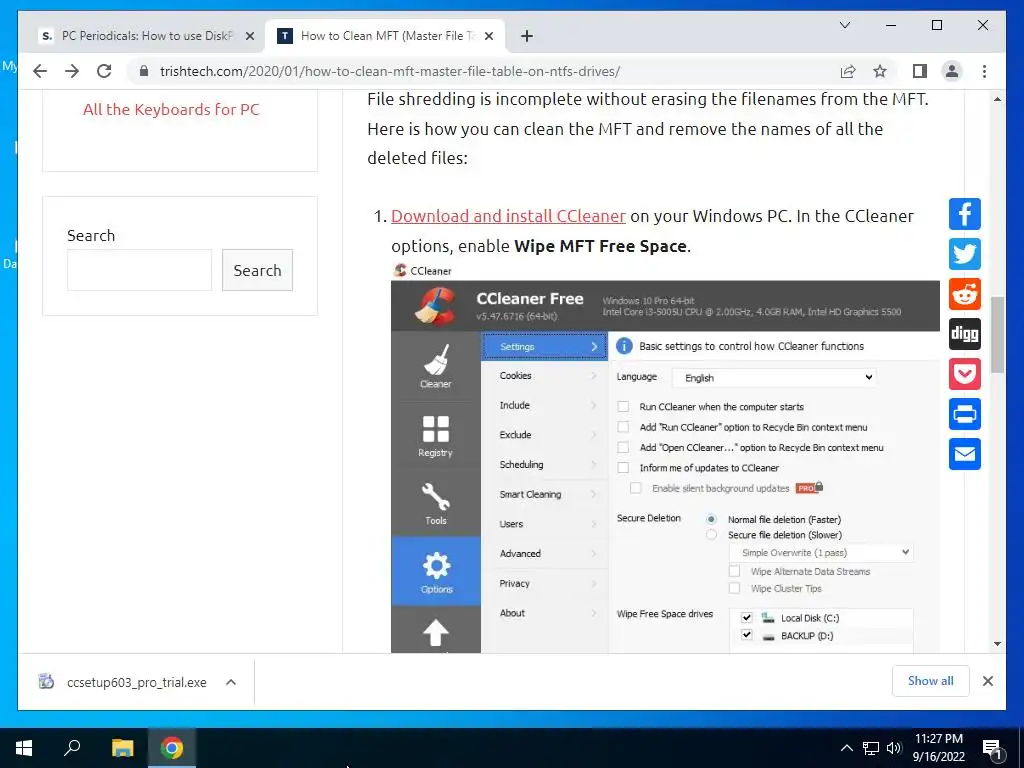Viewport: 1024px width, 768px height.
Task: Open a new Chrome tab
Action: 527,36
